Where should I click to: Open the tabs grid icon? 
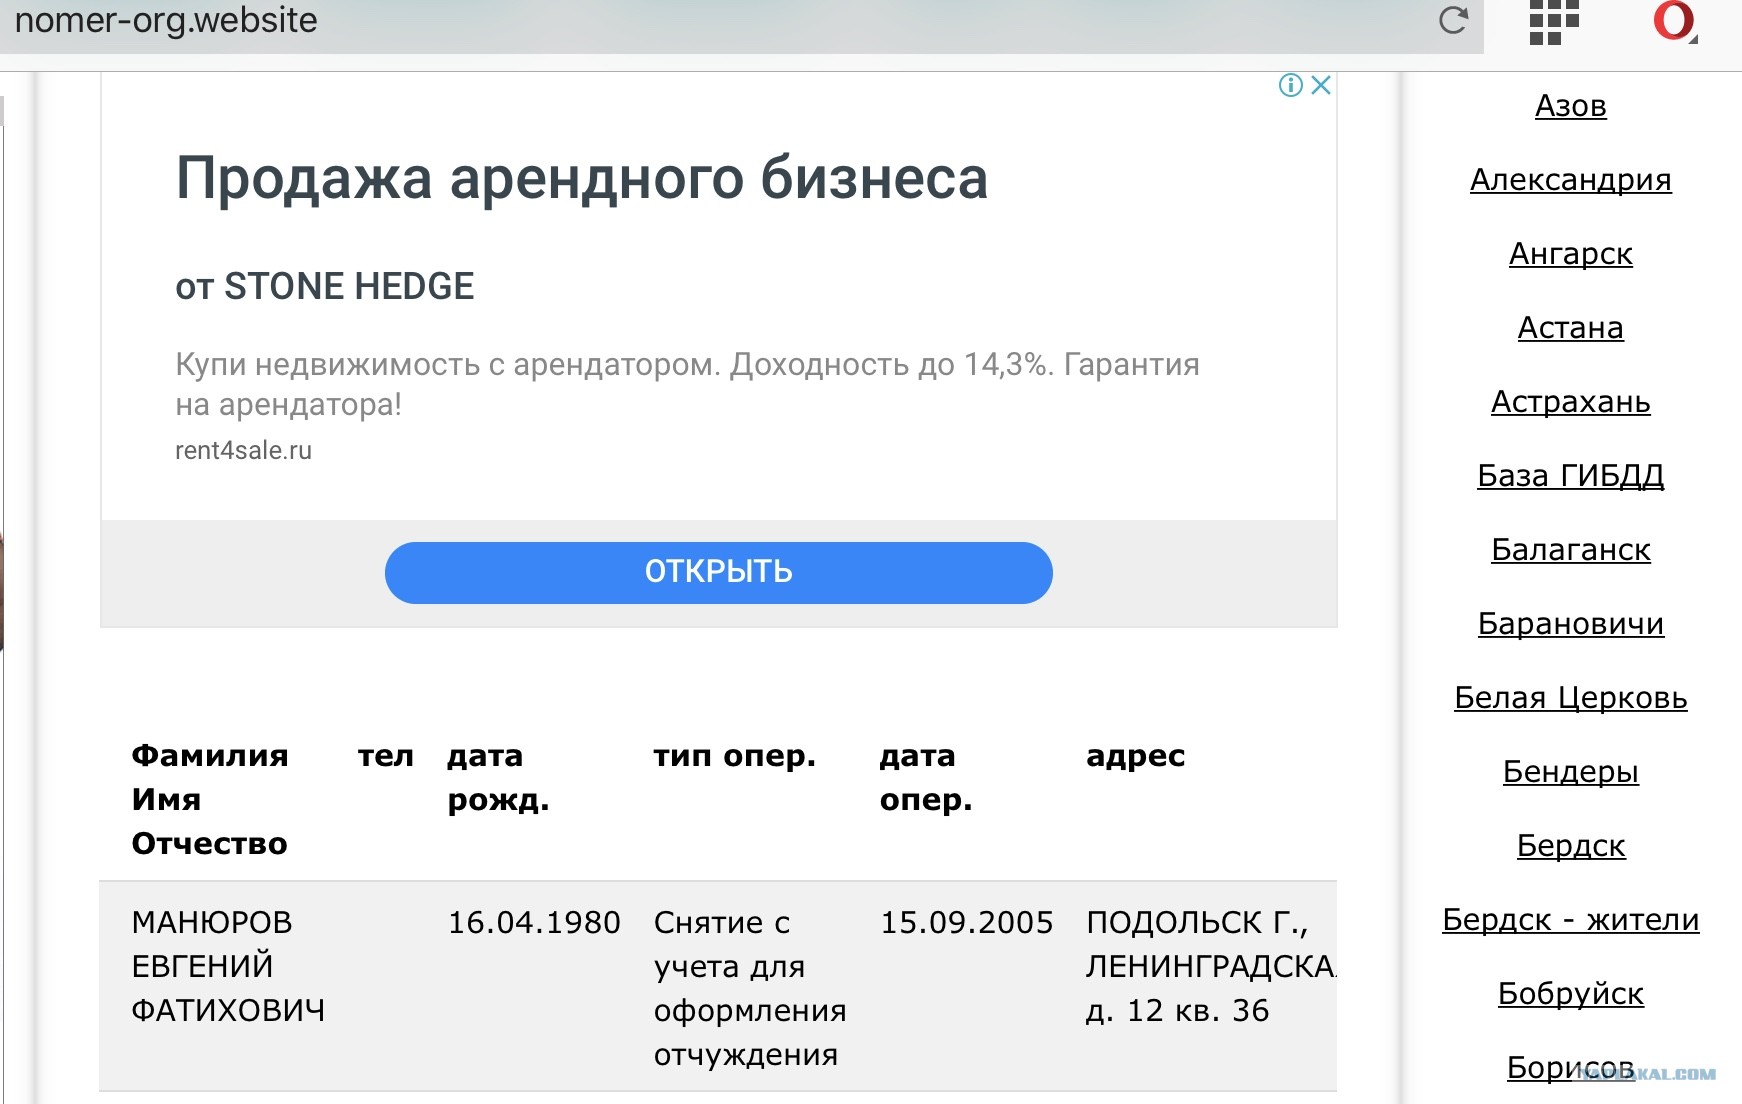click(1554, 22)
